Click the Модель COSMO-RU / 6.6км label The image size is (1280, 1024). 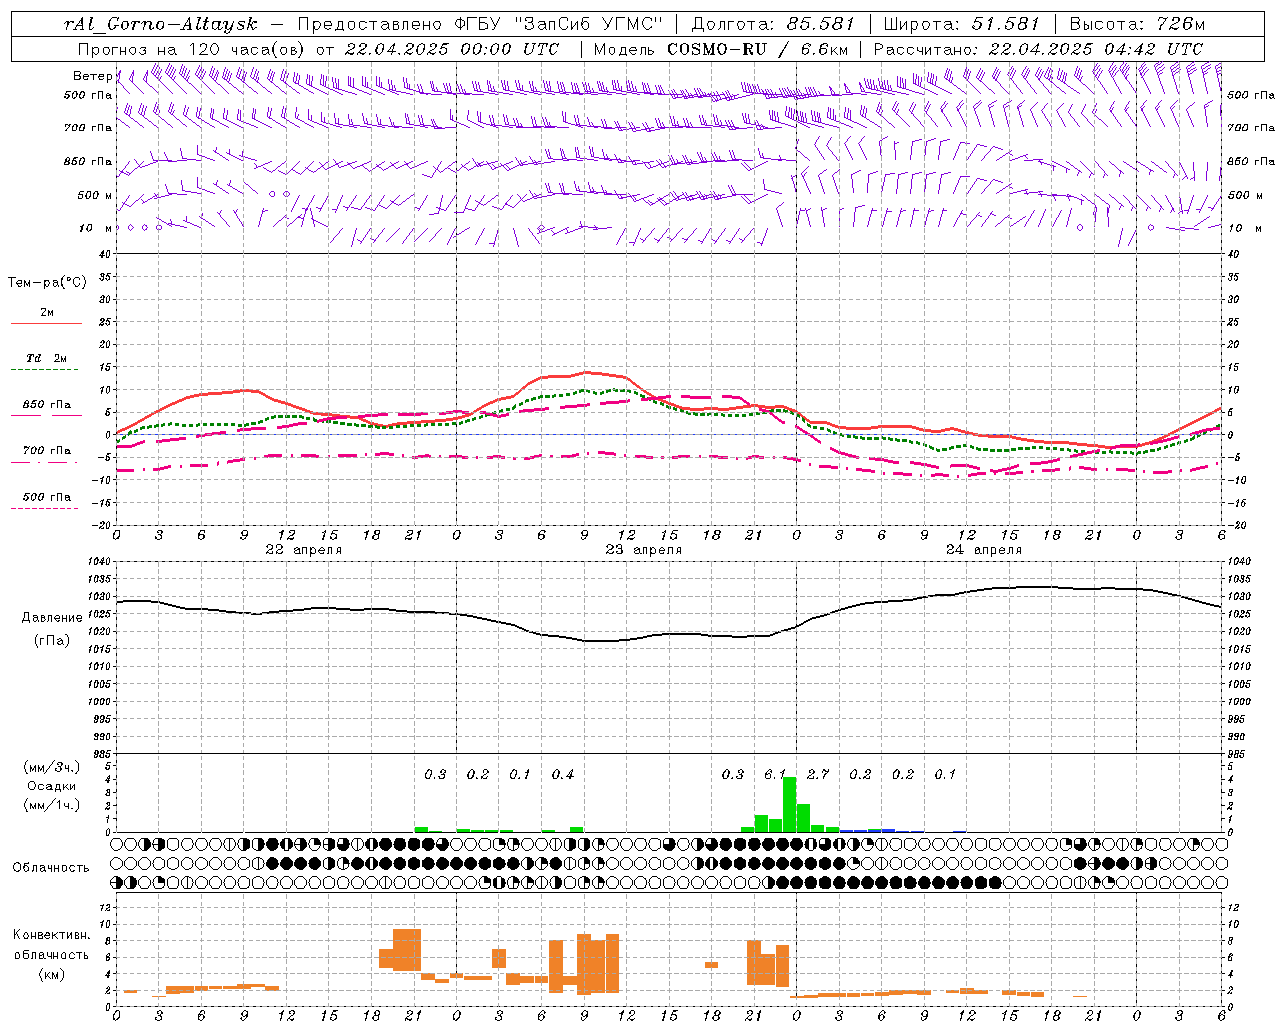click(x=720, y=49)
